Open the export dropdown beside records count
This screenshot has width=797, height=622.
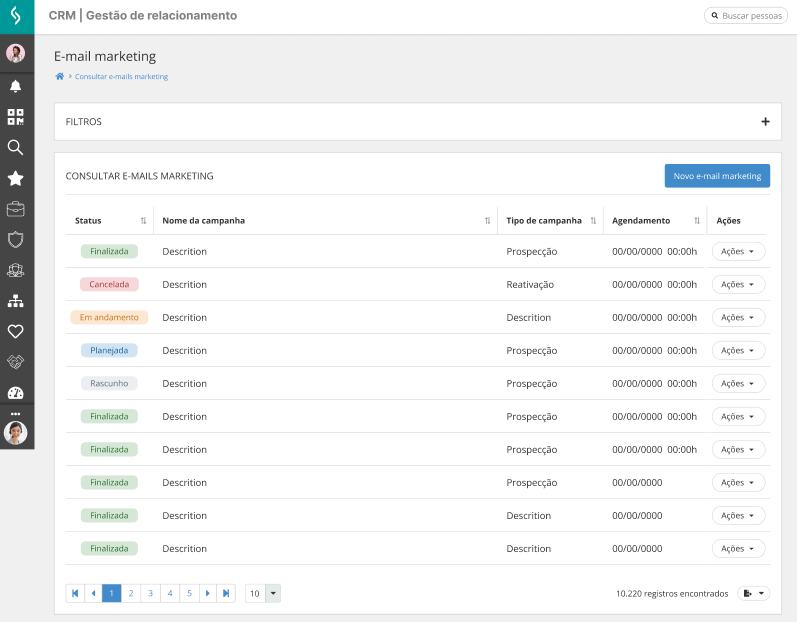pos(754,593)
